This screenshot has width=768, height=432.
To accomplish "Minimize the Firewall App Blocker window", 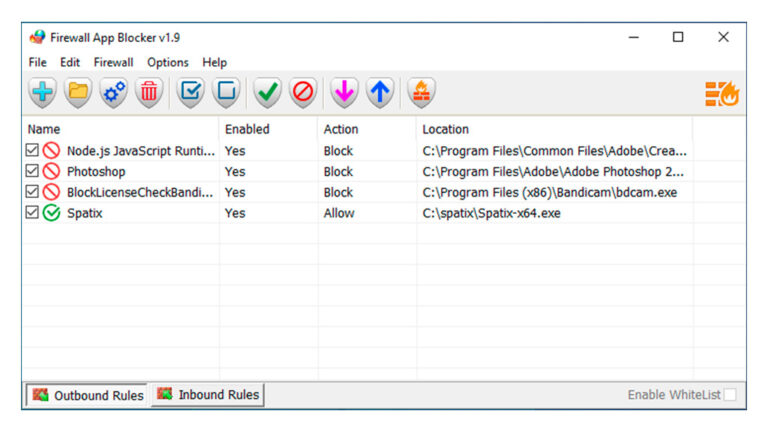I will (x=634, y=37).
